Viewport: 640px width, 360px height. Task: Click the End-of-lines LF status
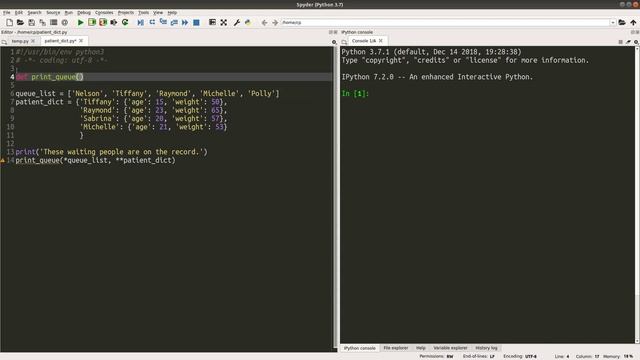(479, 357)
